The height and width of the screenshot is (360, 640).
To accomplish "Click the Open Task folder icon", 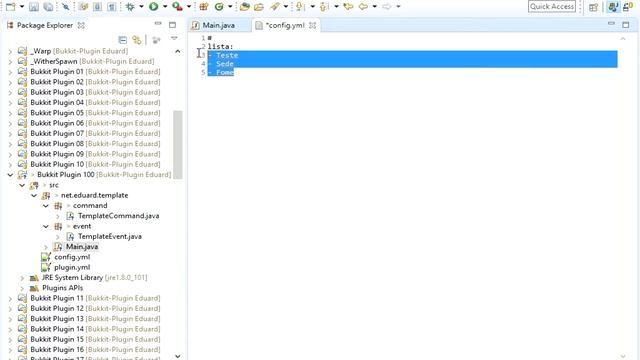I will (x=259, y=7).
